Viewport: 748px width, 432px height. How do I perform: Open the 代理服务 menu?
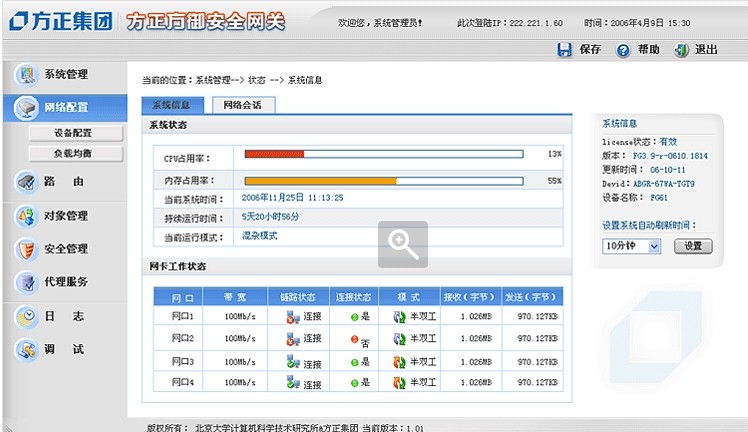[65, 282]
